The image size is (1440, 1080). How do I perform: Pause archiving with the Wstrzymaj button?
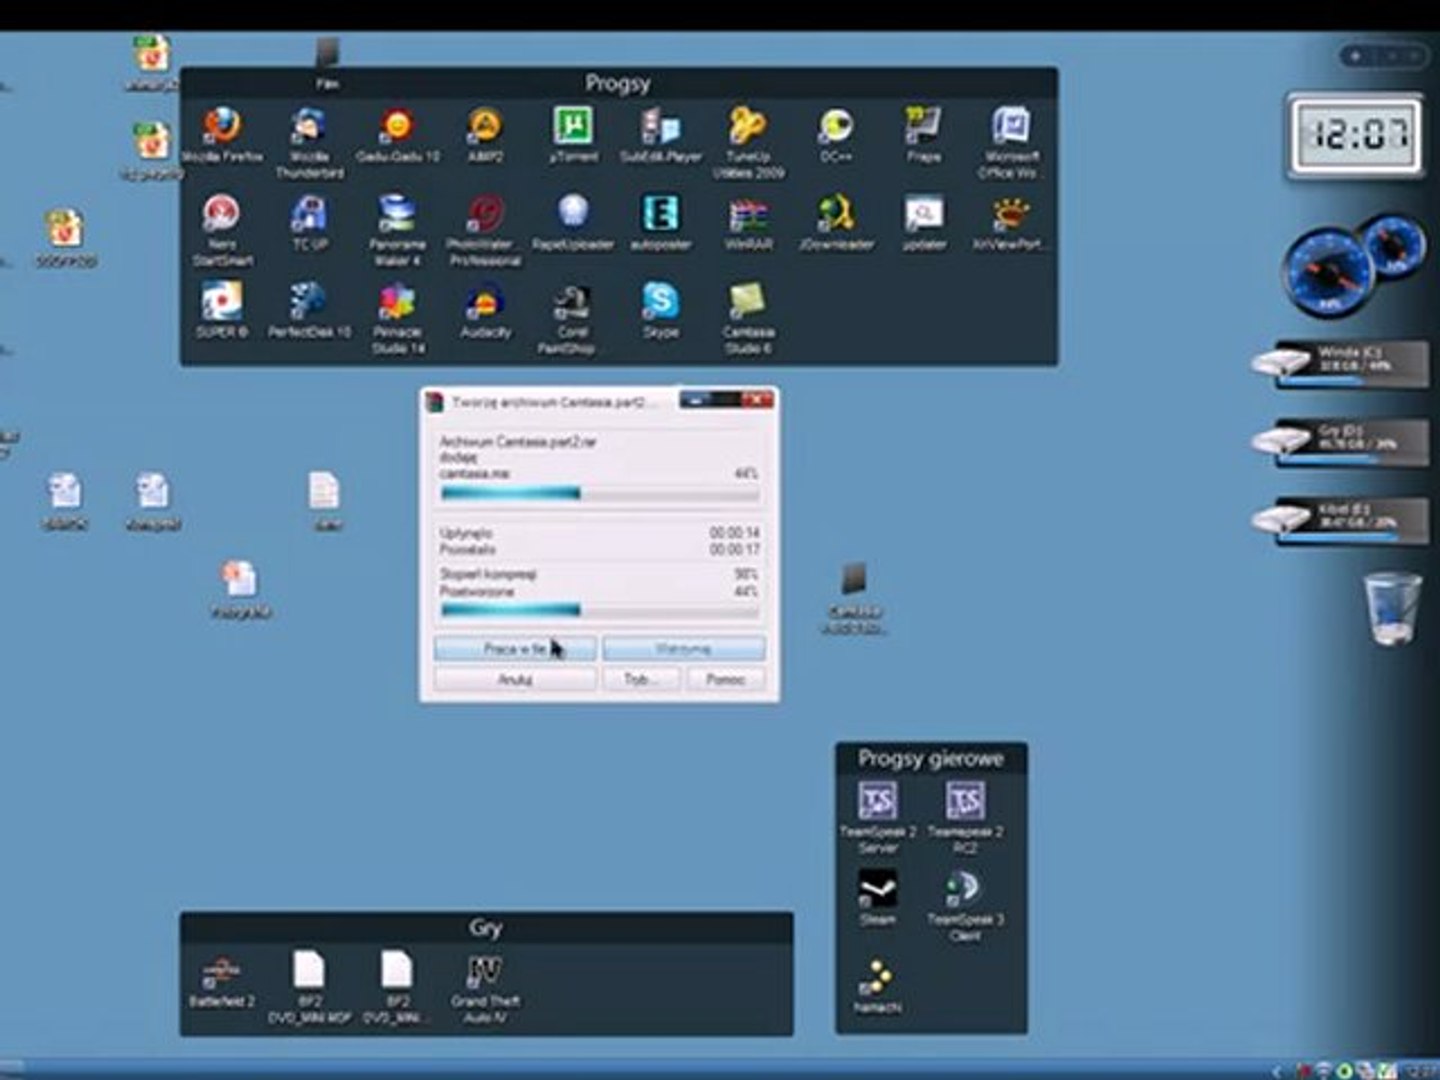(684, 649)
